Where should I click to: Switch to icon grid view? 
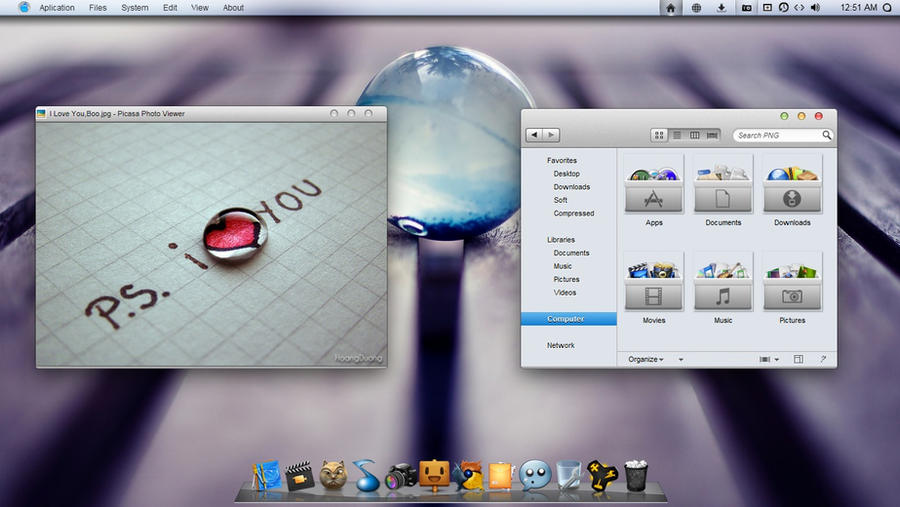point(659,135)
